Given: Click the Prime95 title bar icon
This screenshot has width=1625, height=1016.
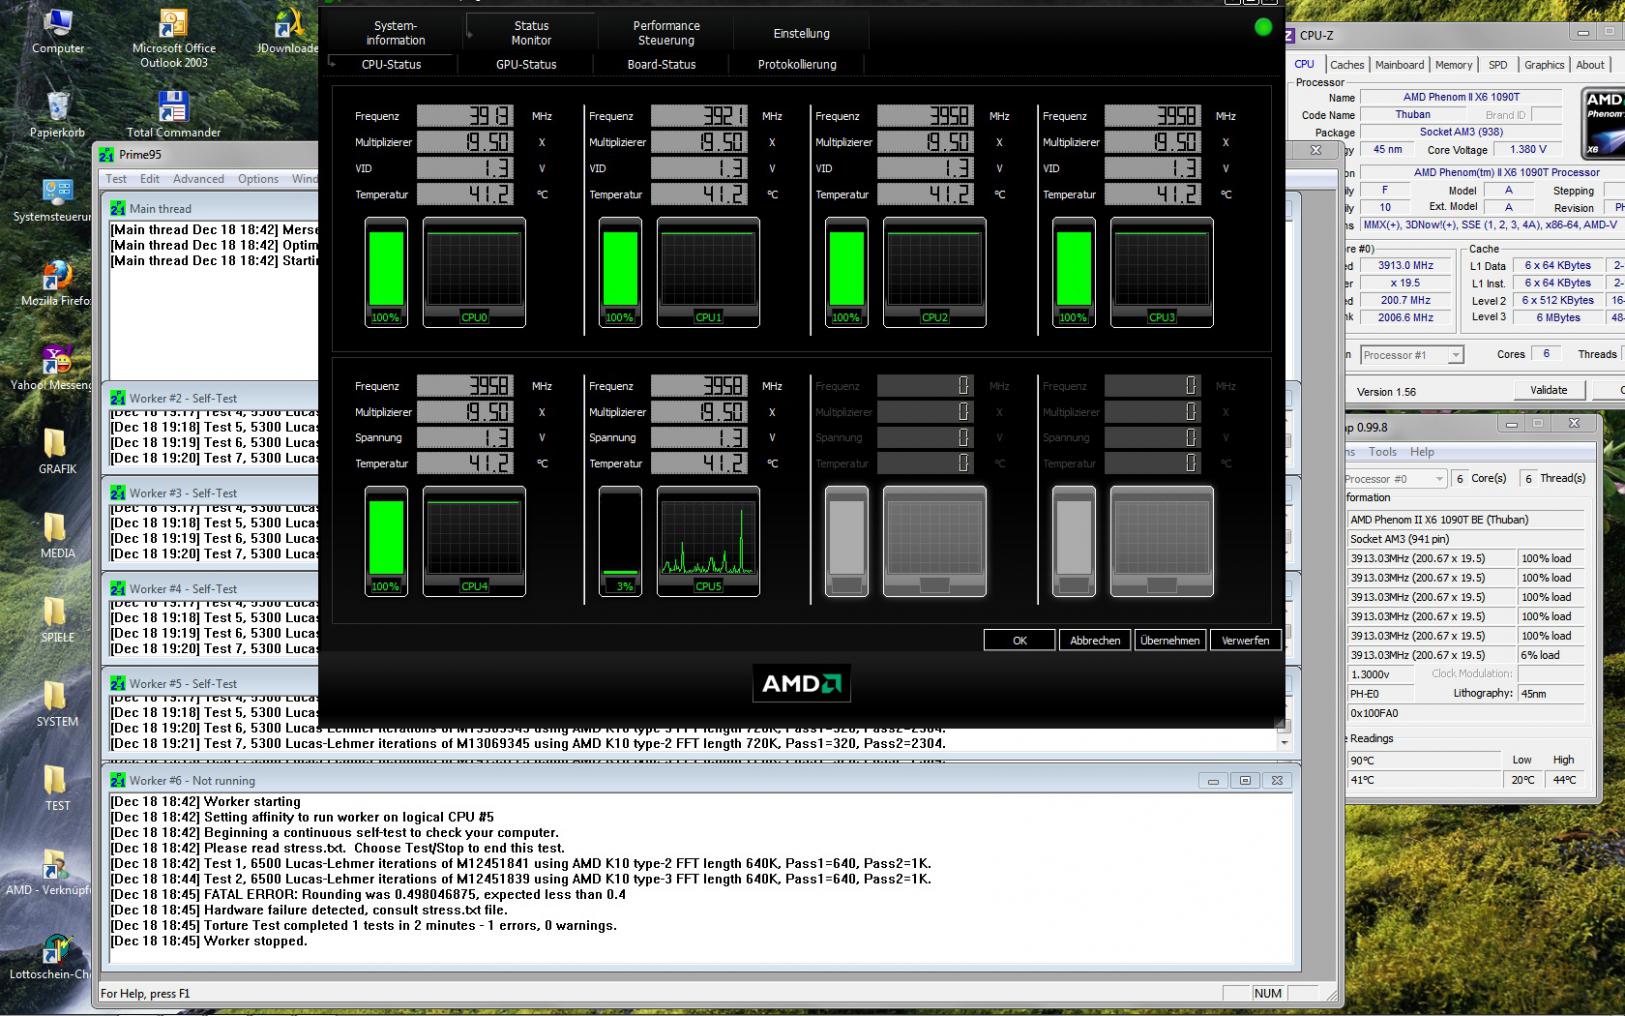Looking at the screenshot, I should 107,155.
